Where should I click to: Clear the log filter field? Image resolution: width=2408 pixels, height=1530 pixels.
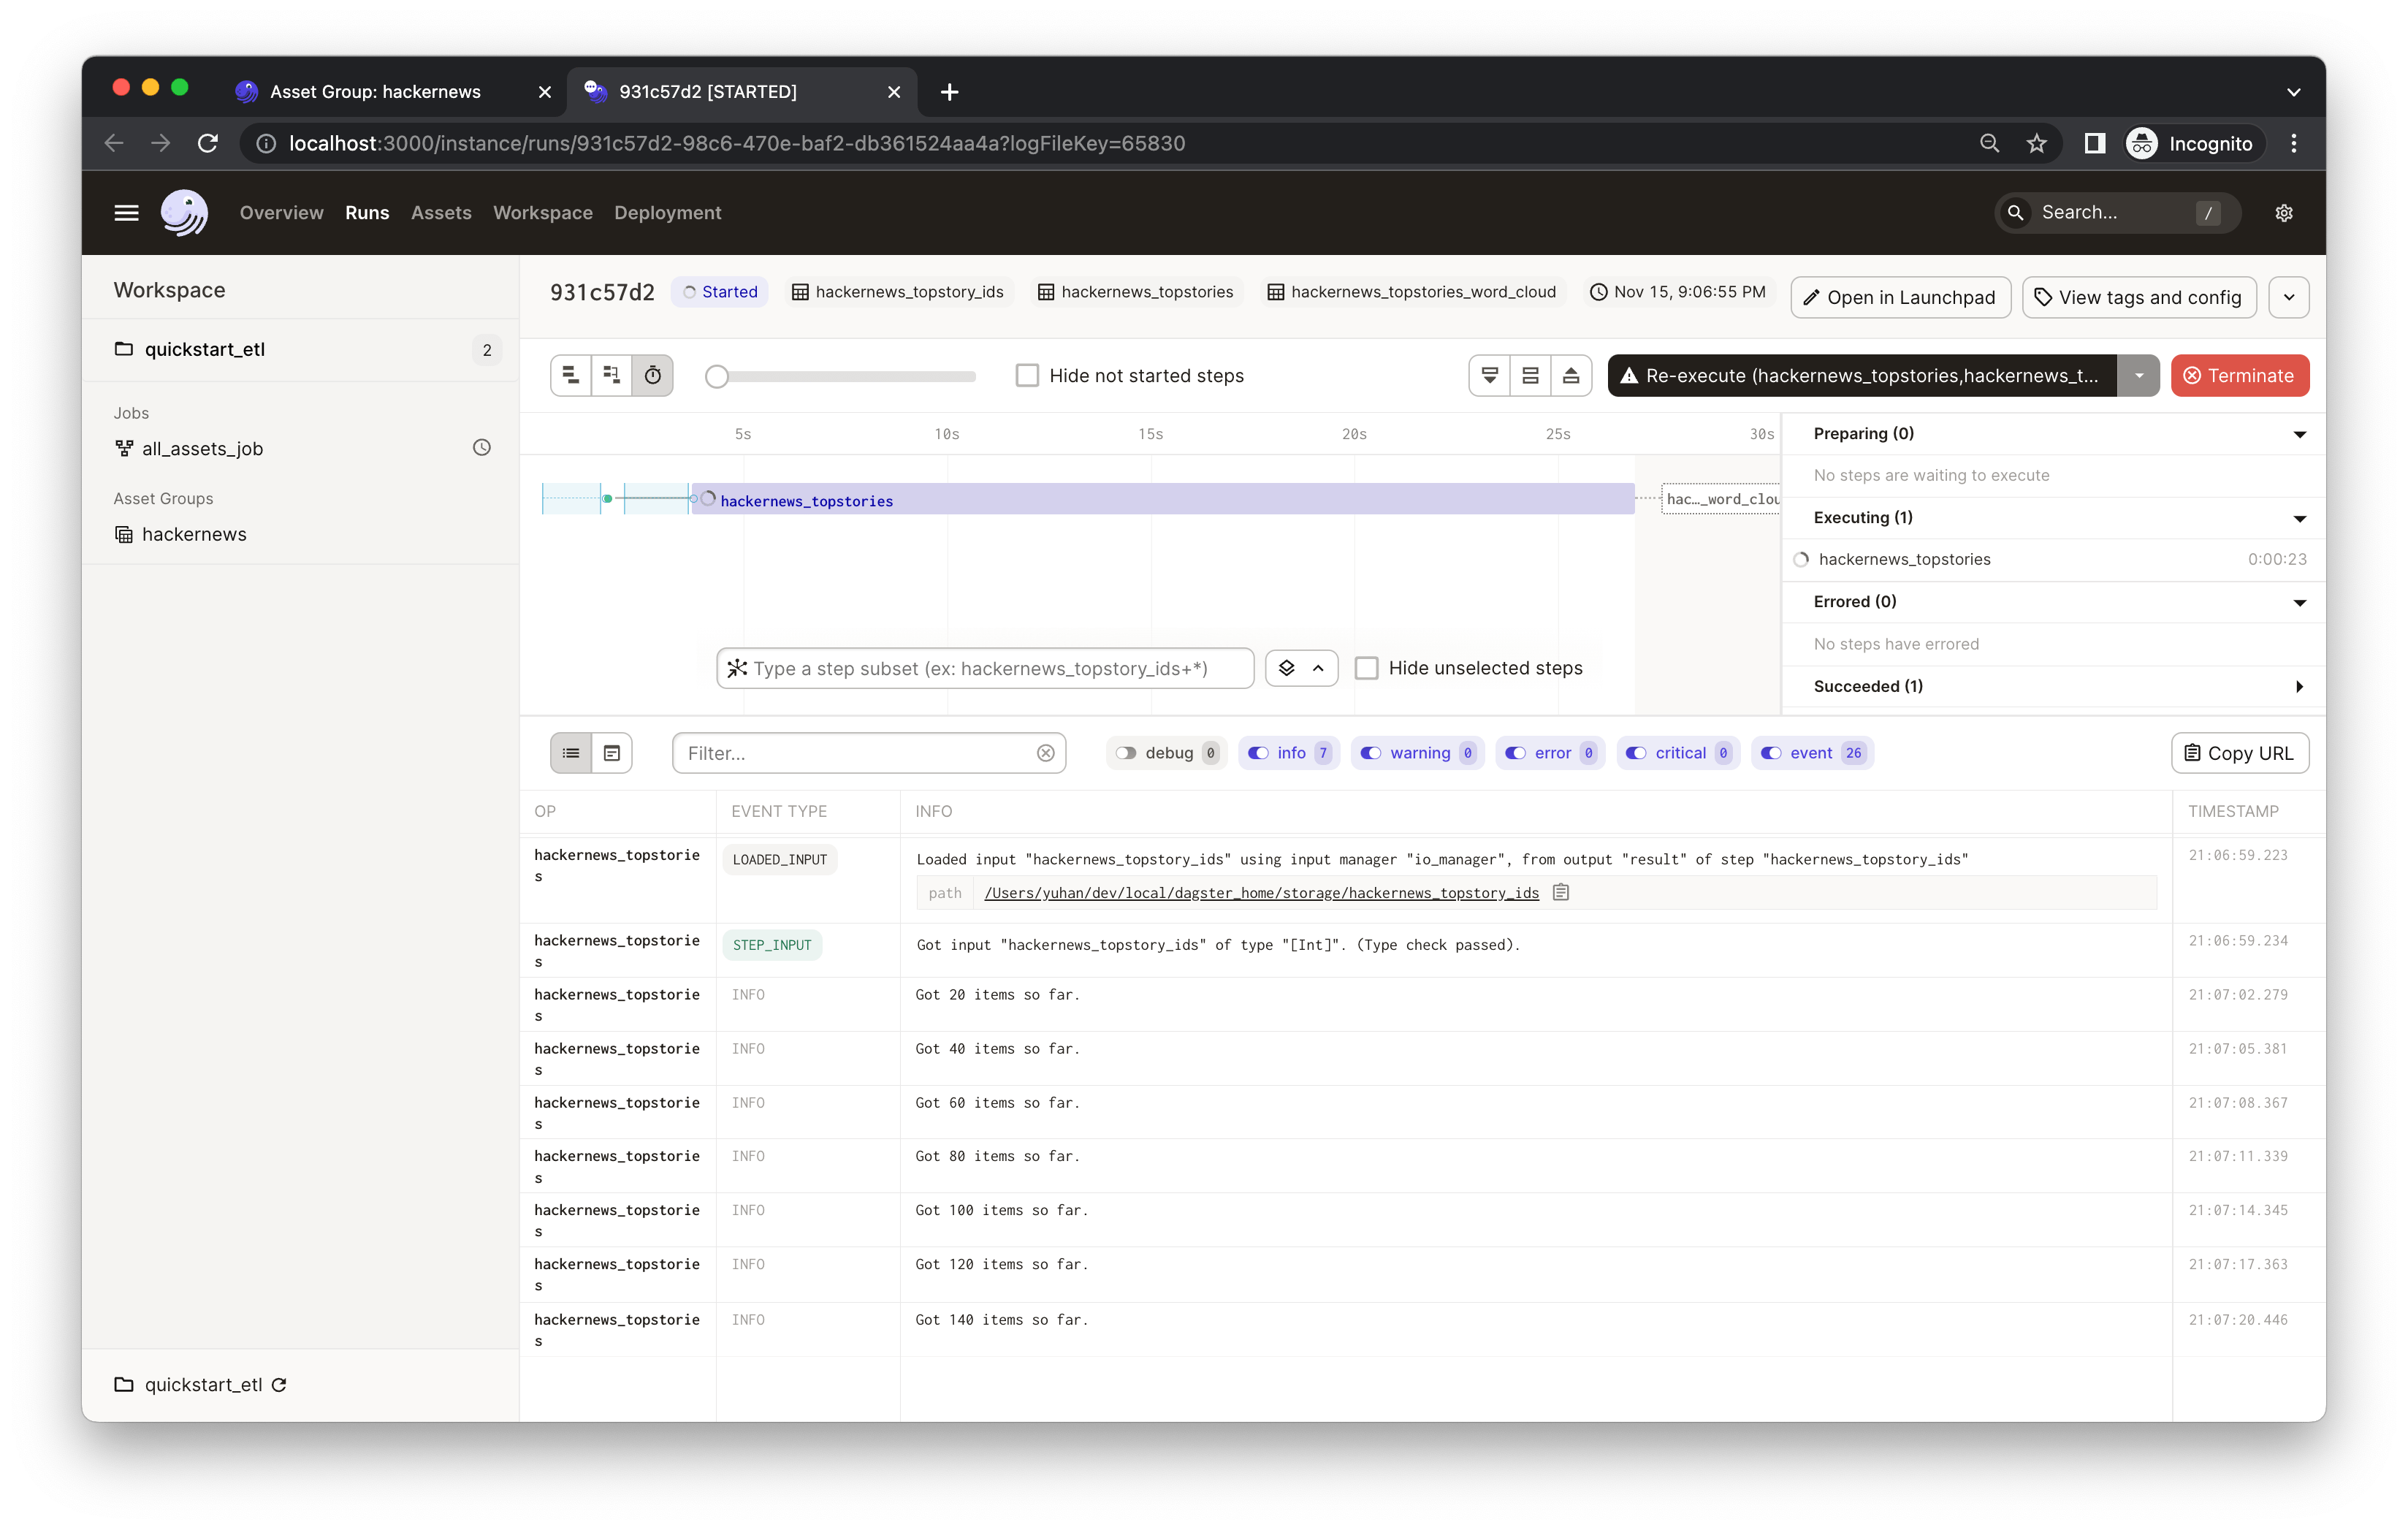(x=1046, y=753)
